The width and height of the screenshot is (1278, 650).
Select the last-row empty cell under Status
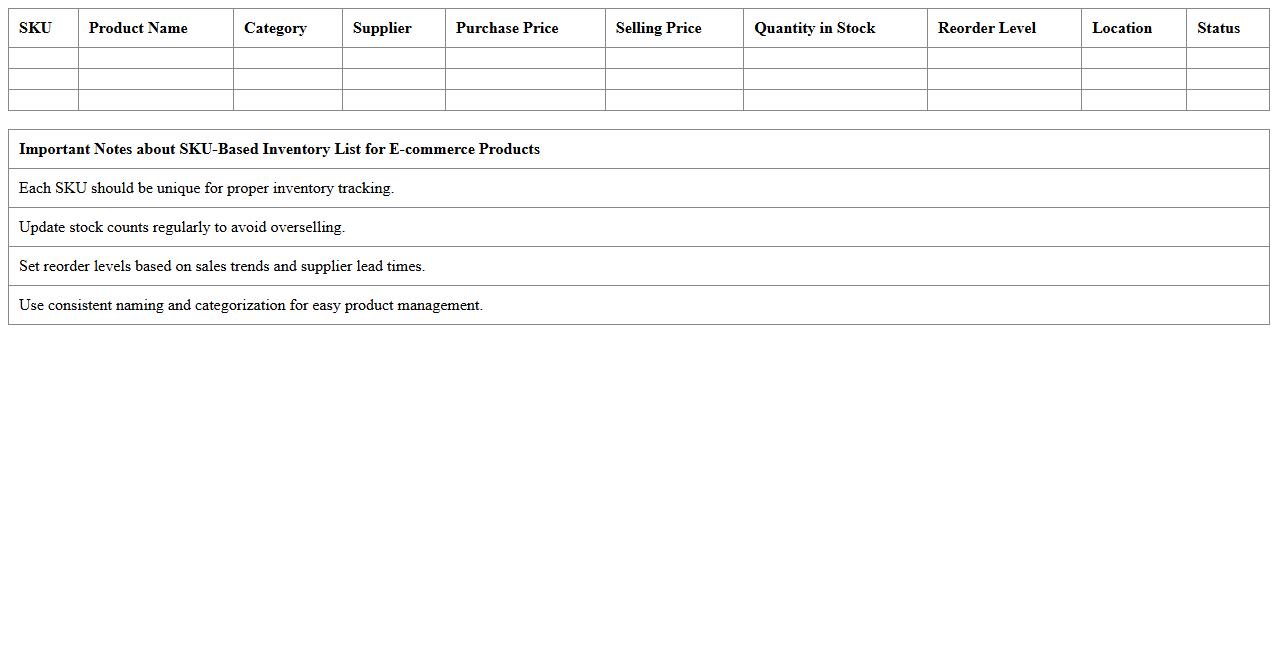(1227, 100)
